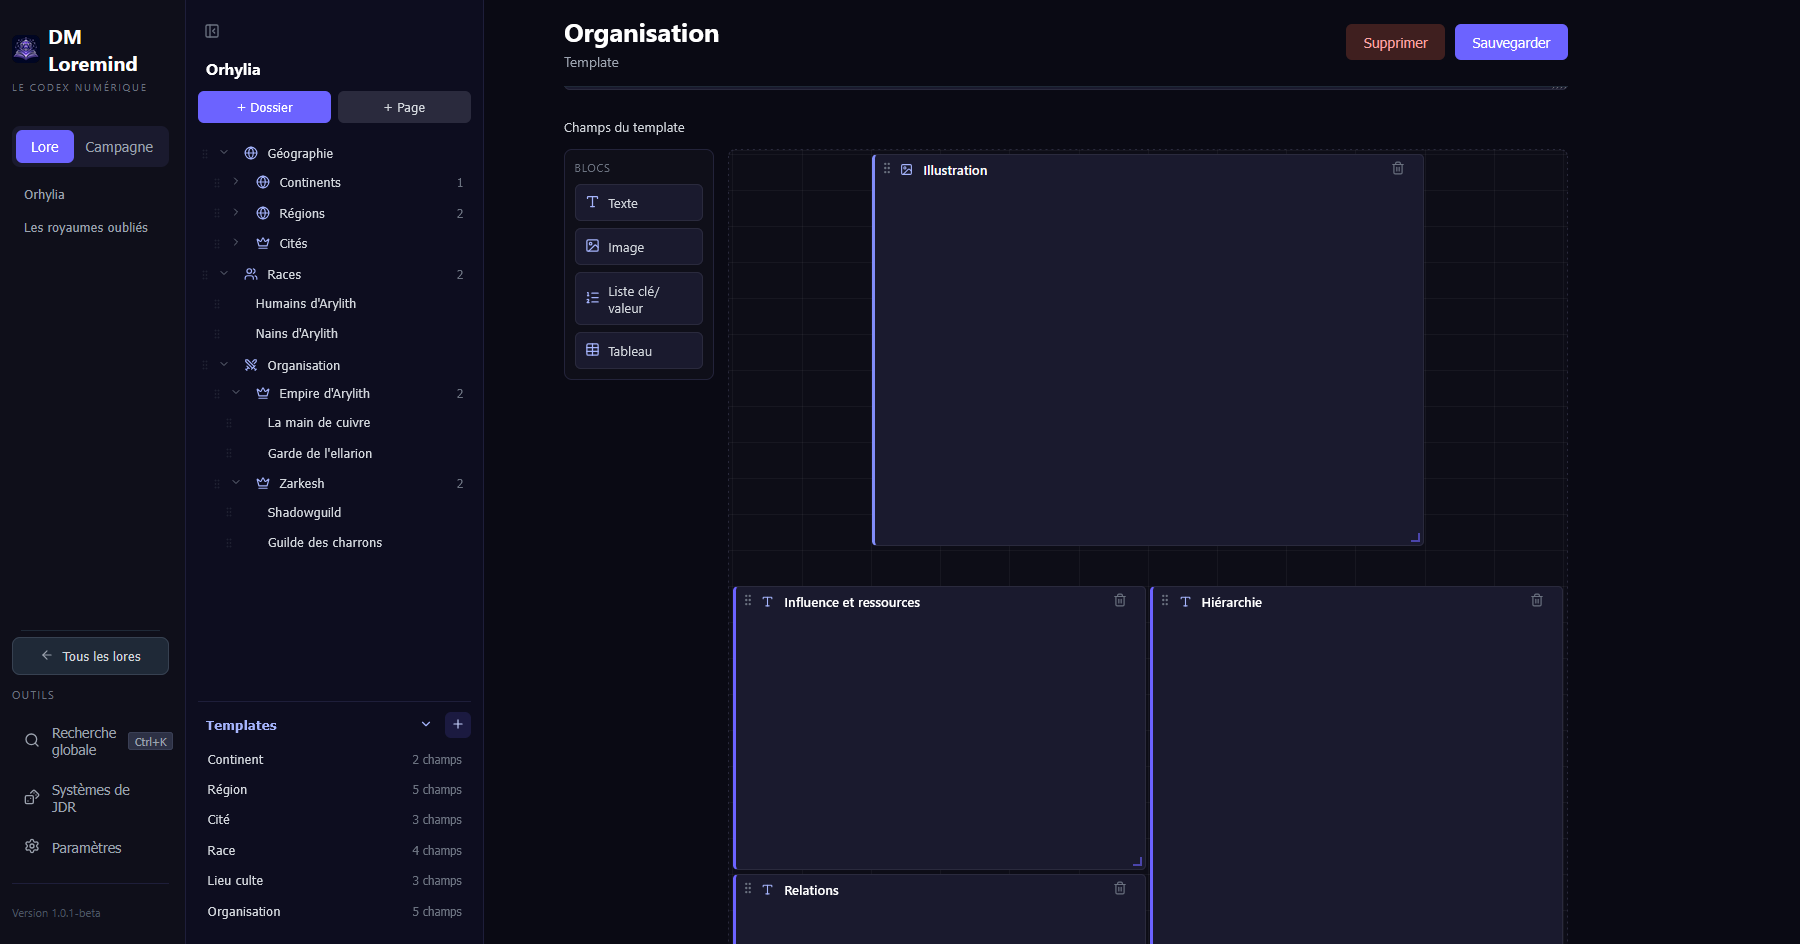Click the Organisation crossed swords icon

[x=251, y=365]
